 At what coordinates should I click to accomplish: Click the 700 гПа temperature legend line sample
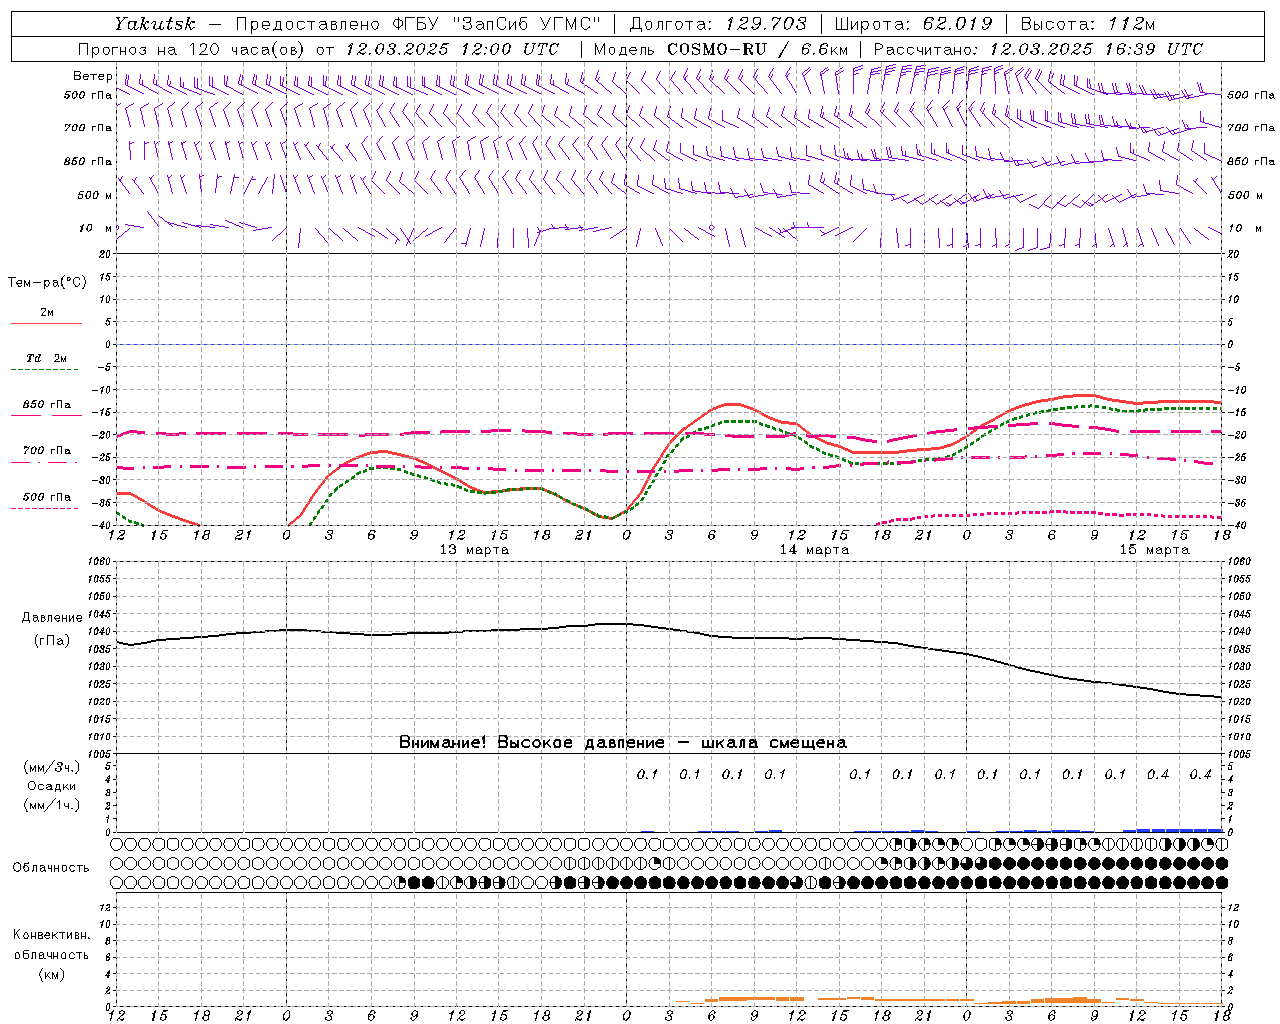[45, 463]
